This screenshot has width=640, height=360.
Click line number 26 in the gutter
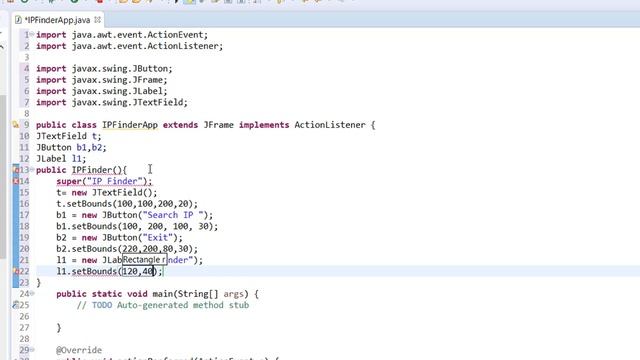pos(24,316)
